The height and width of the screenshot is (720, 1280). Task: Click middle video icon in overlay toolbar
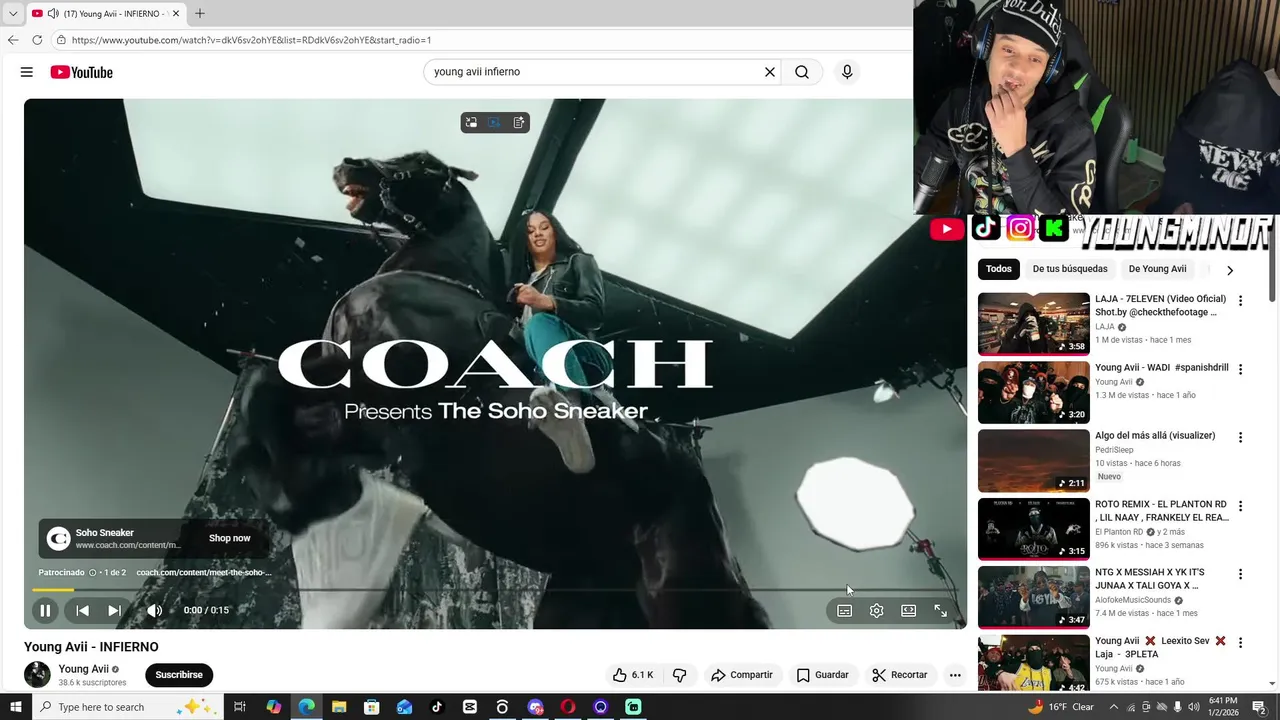[x=494, y=122]
